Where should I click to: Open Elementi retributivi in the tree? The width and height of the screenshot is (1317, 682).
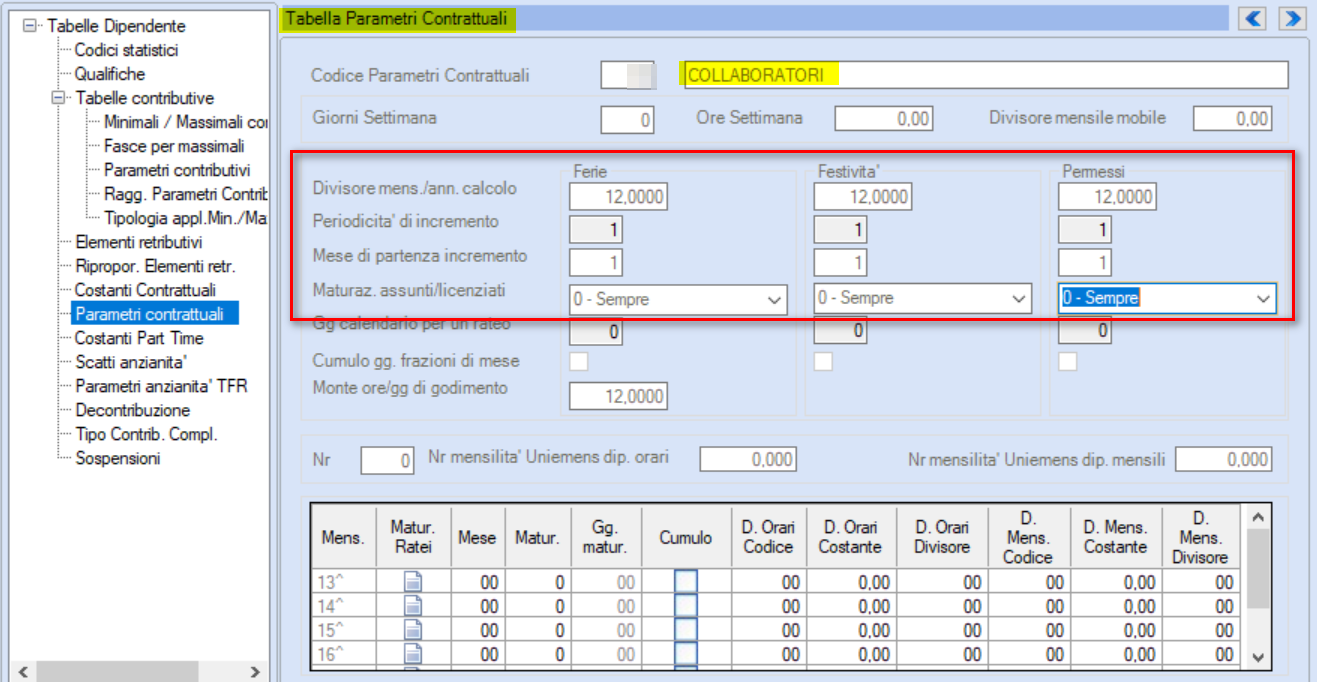[x=139, y=242]
